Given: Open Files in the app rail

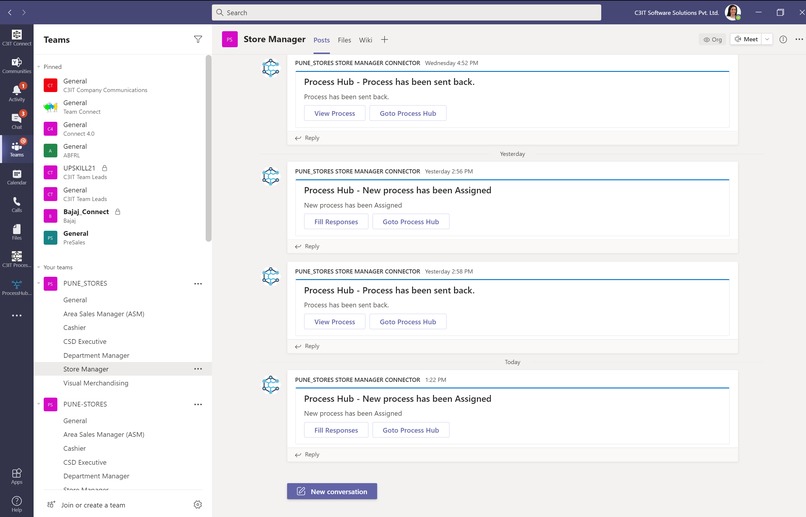Looking at the screenshot, I should pyautogui.click(x=16, y=232).
